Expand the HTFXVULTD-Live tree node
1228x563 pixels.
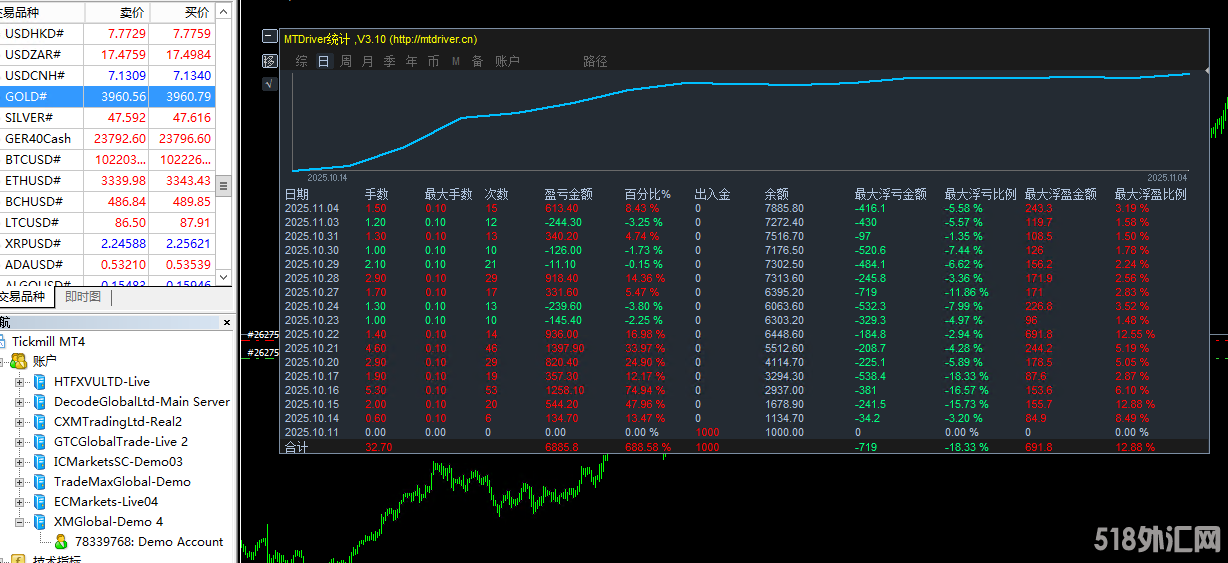point(19,382)
